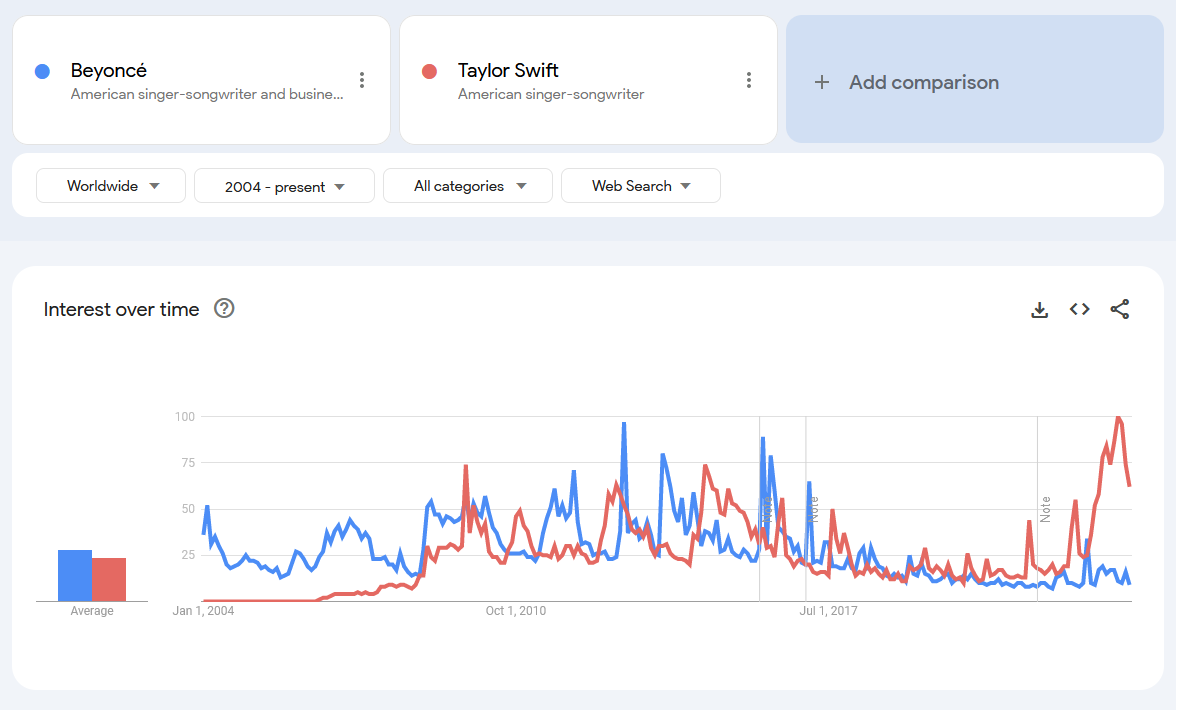Click the Note marker near Jul 2017
The height and width of the screenshot is (710, 1178).
(813, 509)
